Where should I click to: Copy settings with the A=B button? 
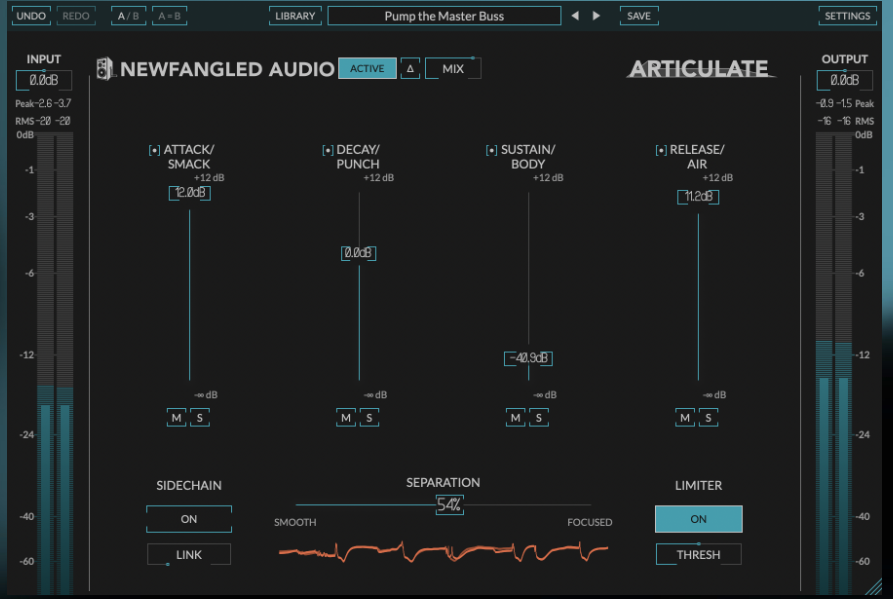point(169,16)
